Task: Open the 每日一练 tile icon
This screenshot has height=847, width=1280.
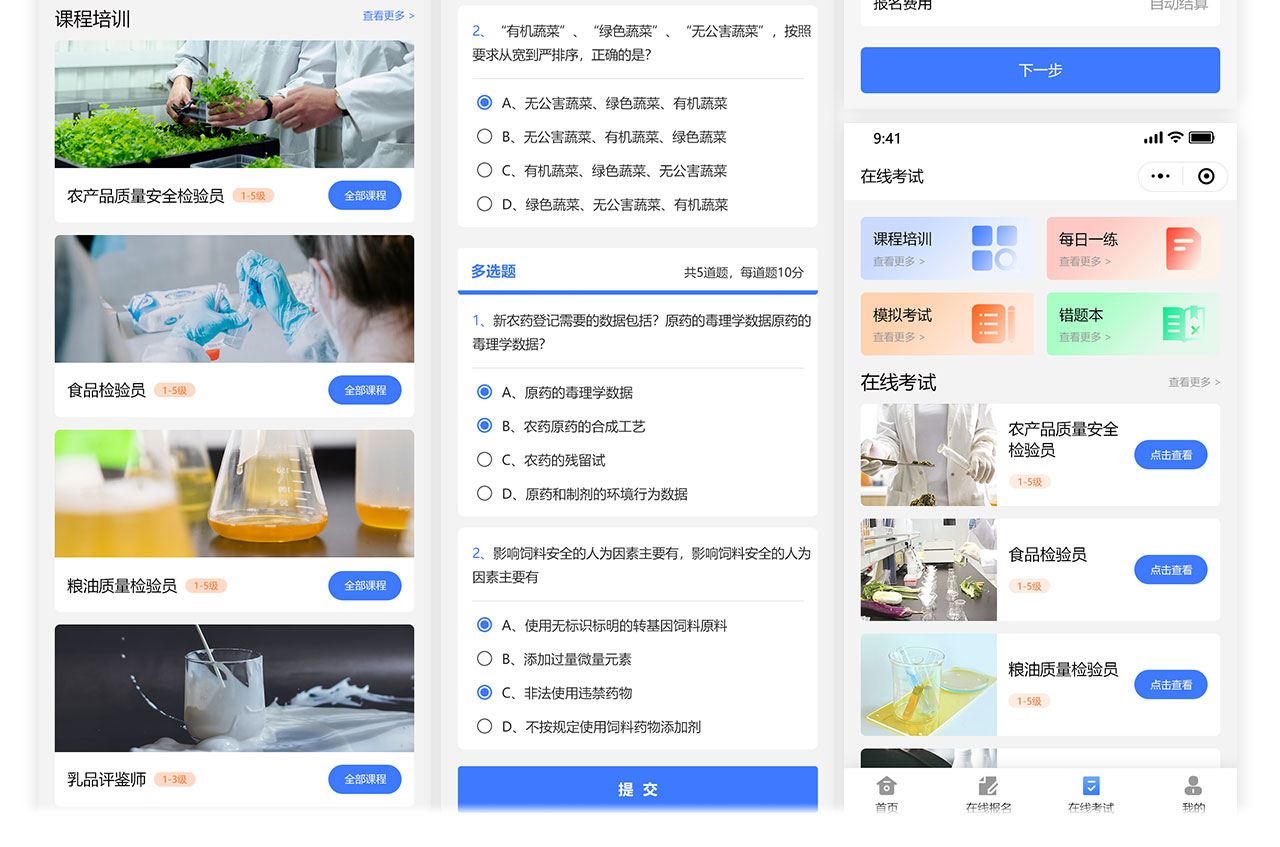Action: [x=1183, y=248]
